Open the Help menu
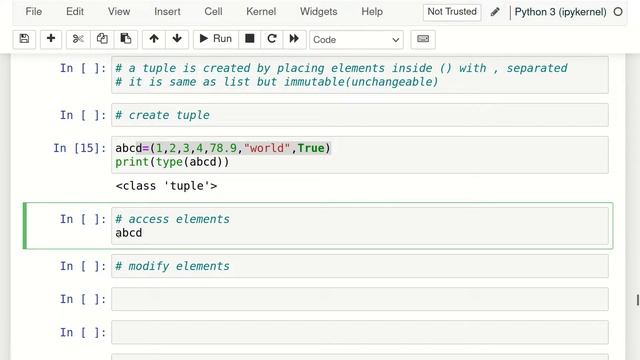 pos(372,12)
